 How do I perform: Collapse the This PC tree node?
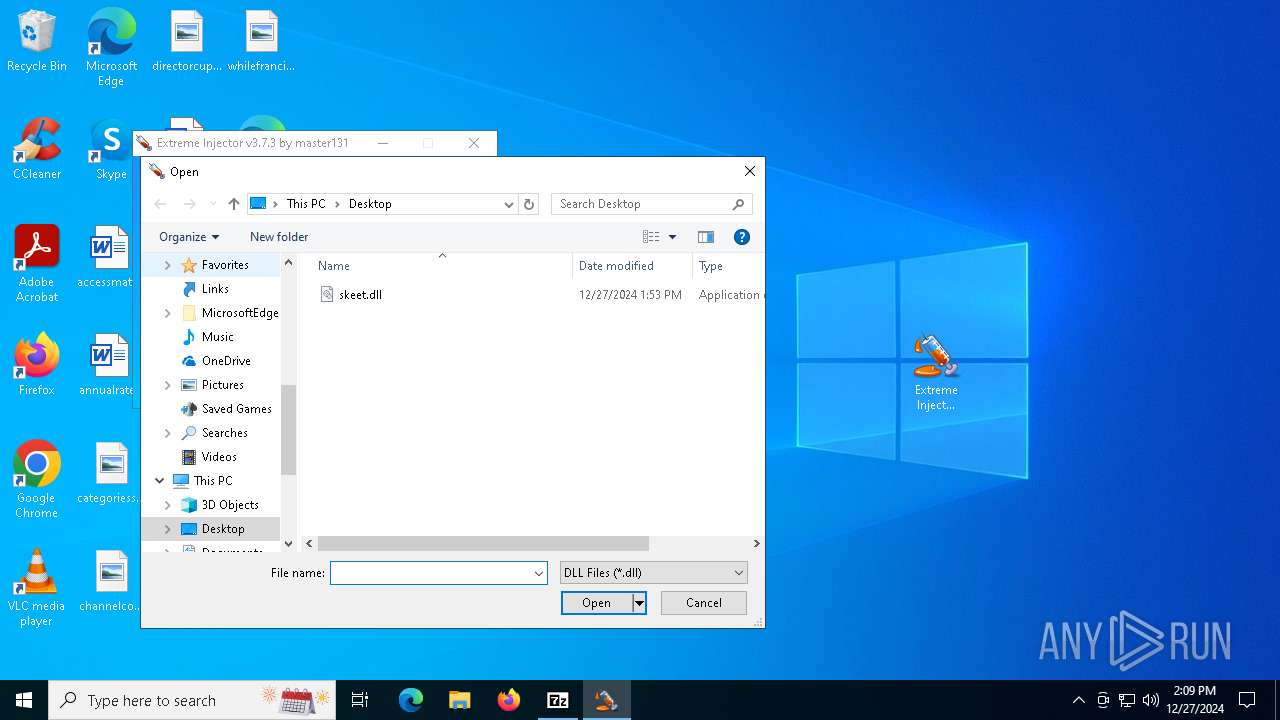(x=159, y=481)
